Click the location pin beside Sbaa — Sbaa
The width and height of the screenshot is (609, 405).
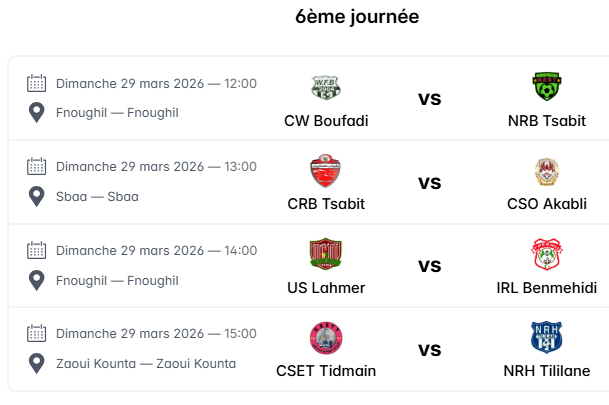tap(37, 196)
